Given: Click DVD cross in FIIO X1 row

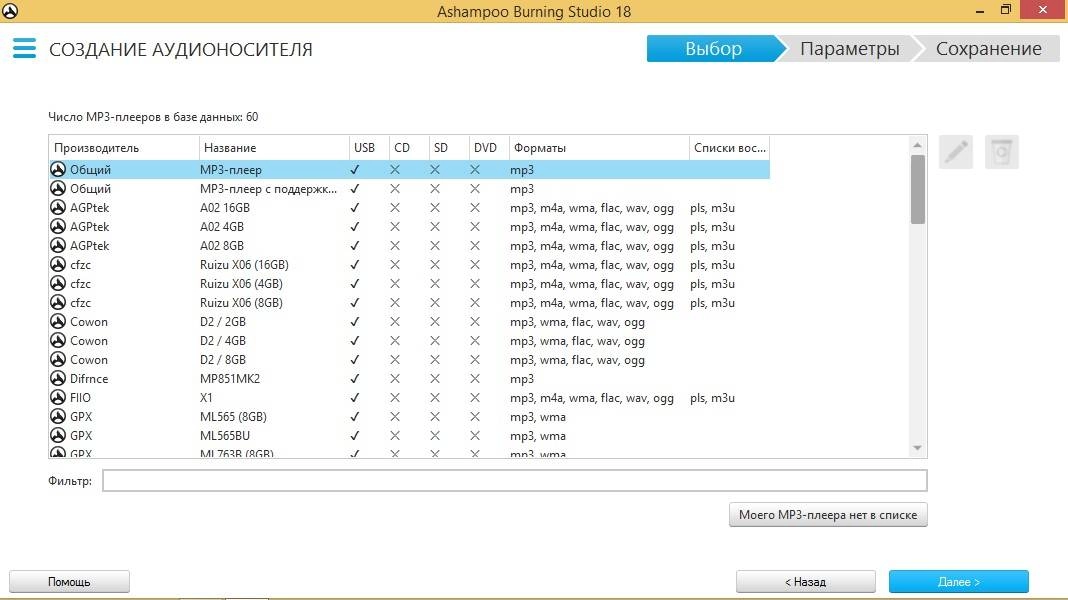Looking at the screenshot, I should (475, 398).
